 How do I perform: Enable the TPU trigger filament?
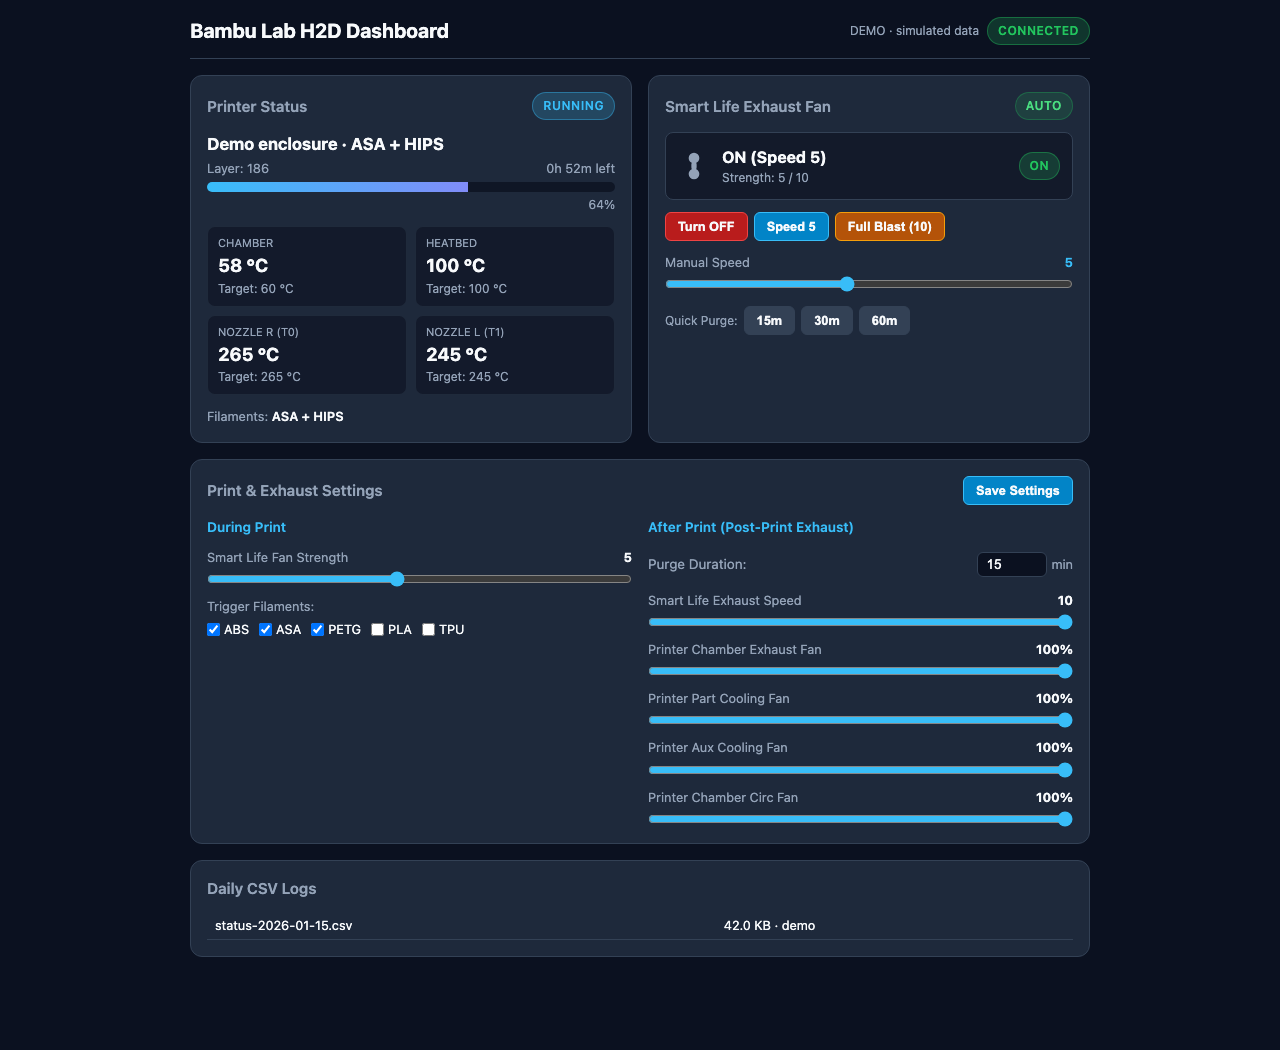tap(428, 629)
